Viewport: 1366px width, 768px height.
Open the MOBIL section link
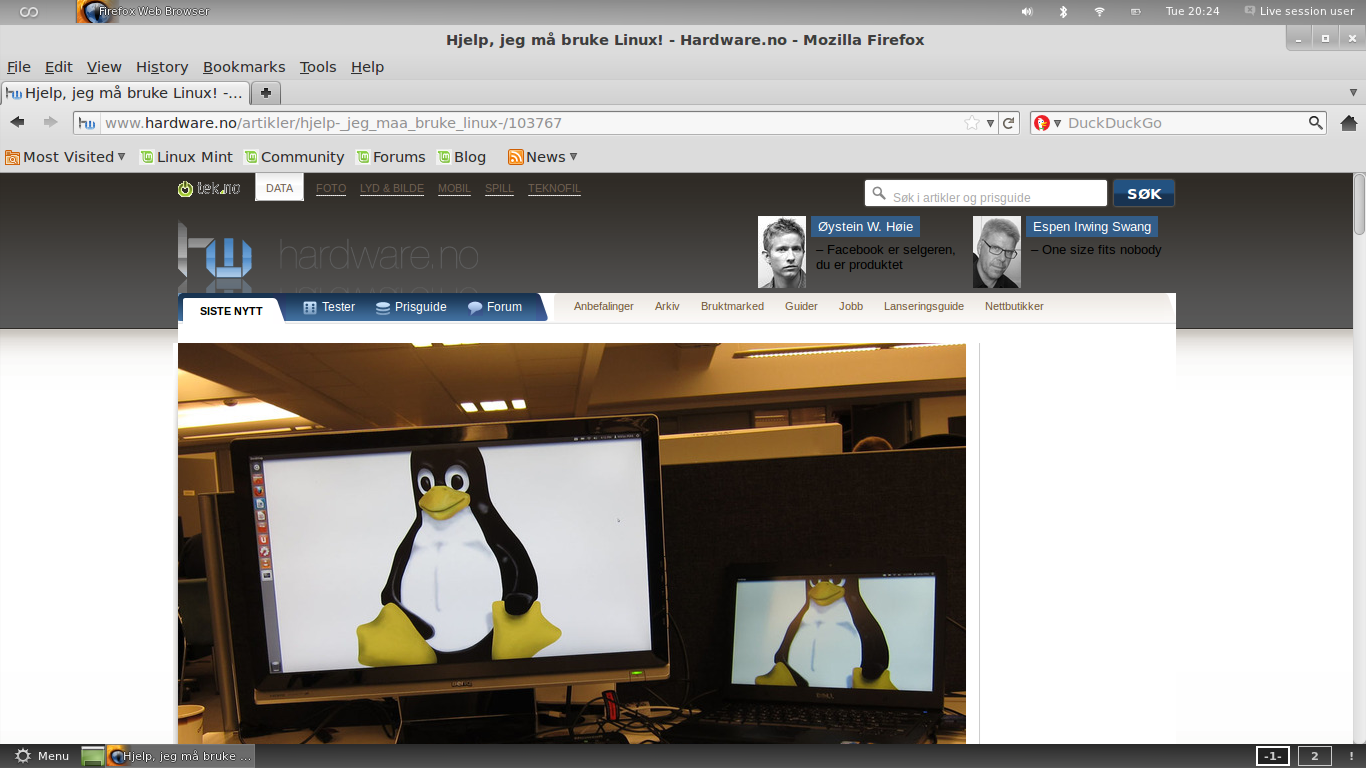[x=454, y=188]
